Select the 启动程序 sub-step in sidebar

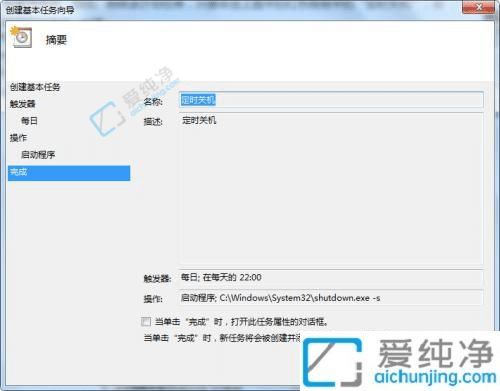(38, 155)
